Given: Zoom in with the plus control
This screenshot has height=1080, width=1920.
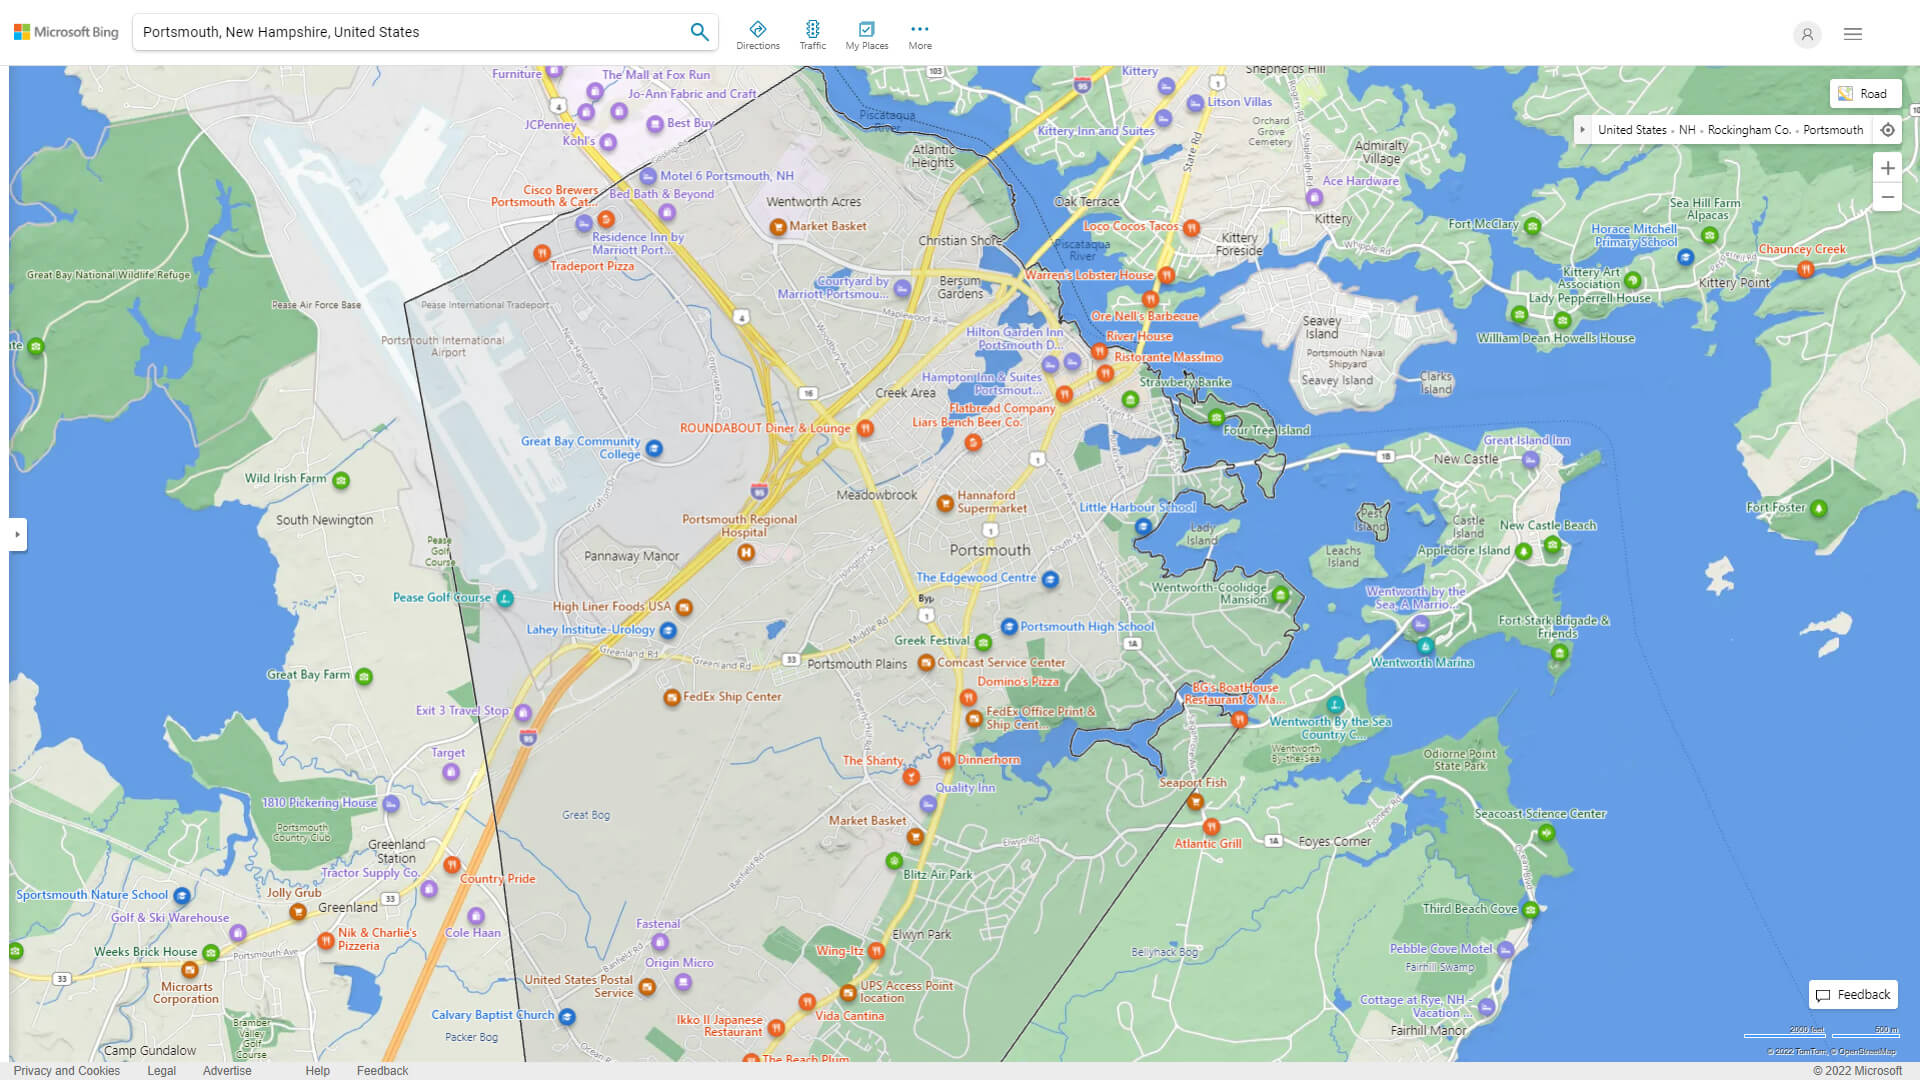Looking at the screenshot, I should coord(1888,168).
